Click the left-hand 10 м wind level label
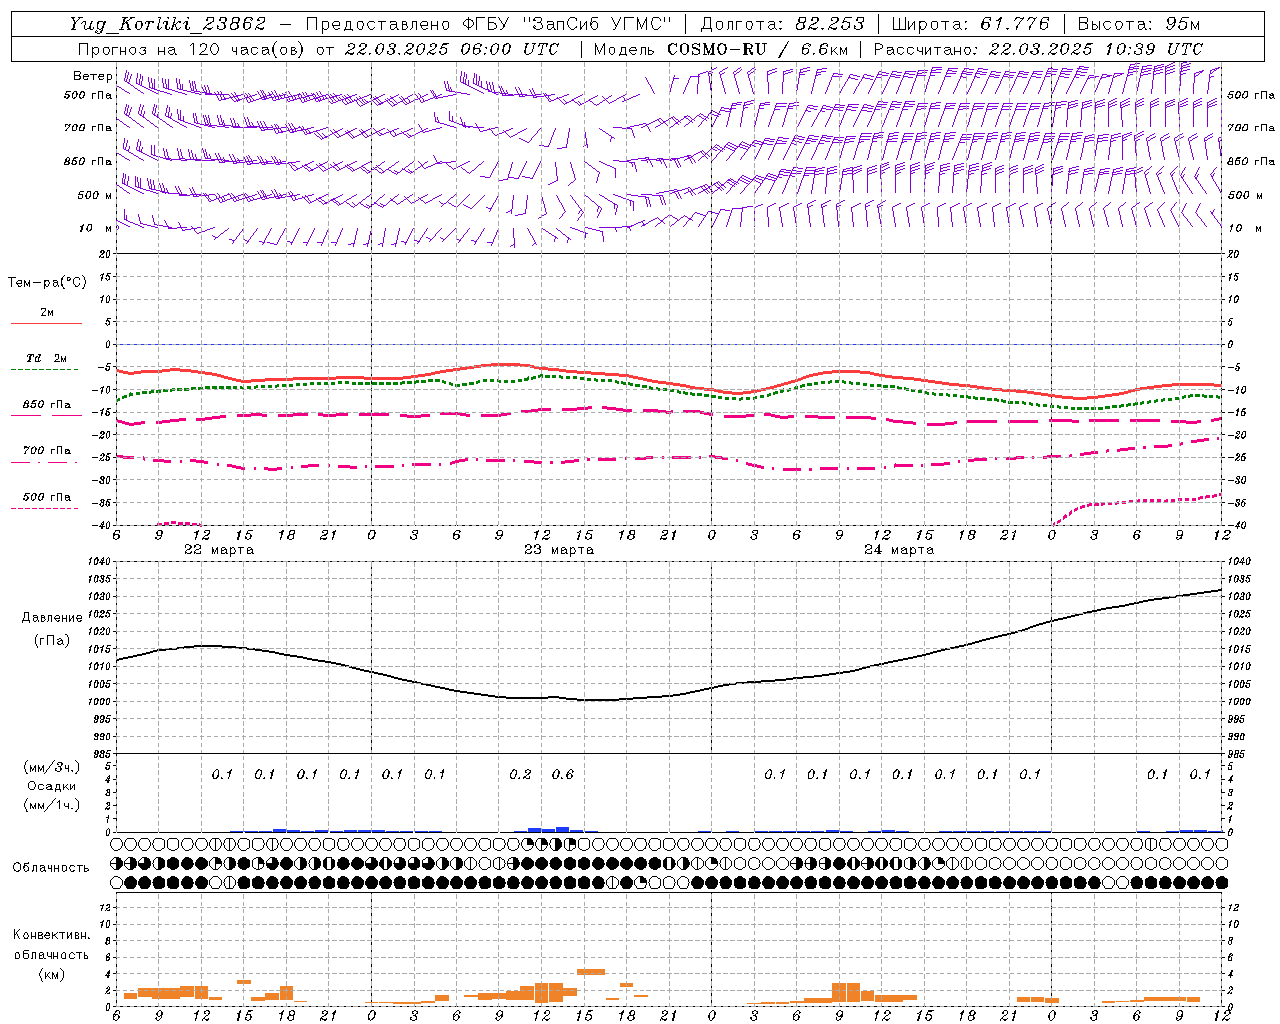Image resolution: width=1280 pixels, height=1024 pixels. tap(95, 228)
